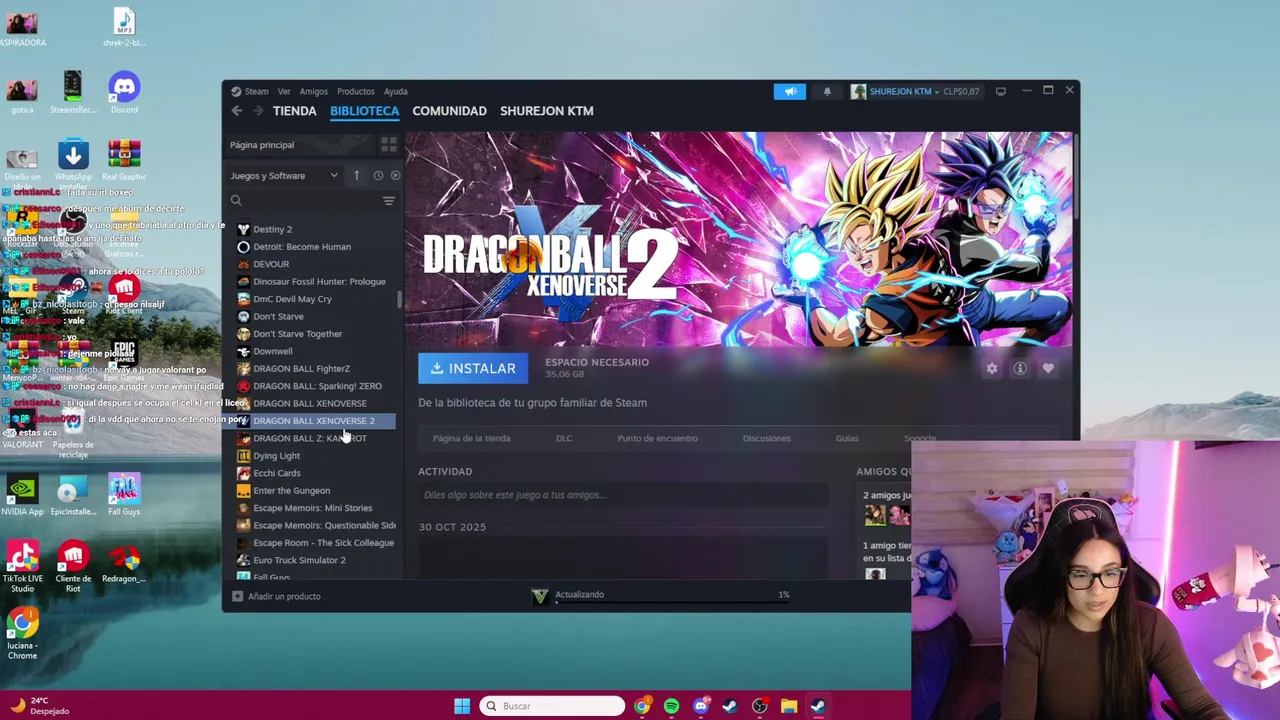Open the Fall Guys desktop shortcut

pos(124,495)
